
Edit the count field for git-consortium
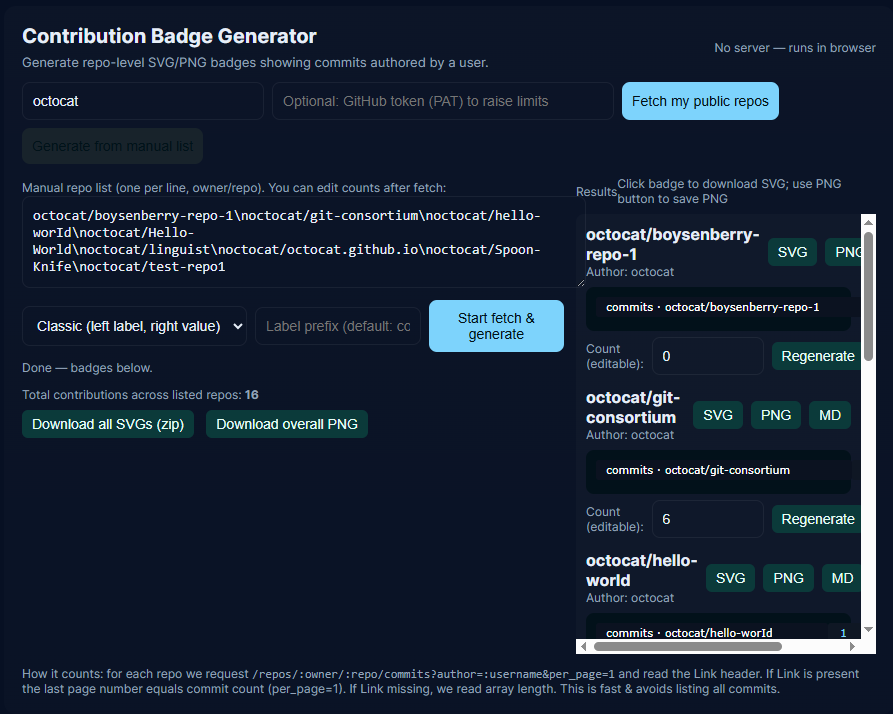(x=707, y=518)
